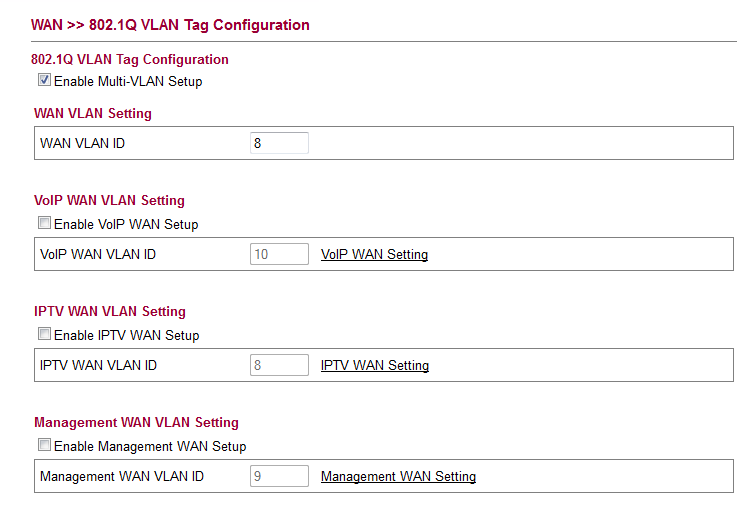Screen dimensions: 755x507
Task: Click the IPTV WAN VLAN Setting heading
Action: click(110, 312)
